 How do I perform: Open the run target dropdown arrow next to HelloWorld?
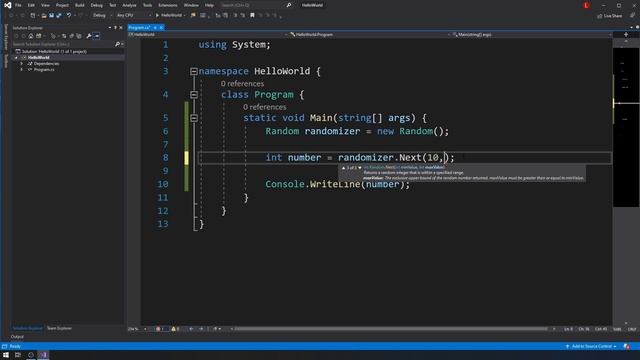point(184,16)
